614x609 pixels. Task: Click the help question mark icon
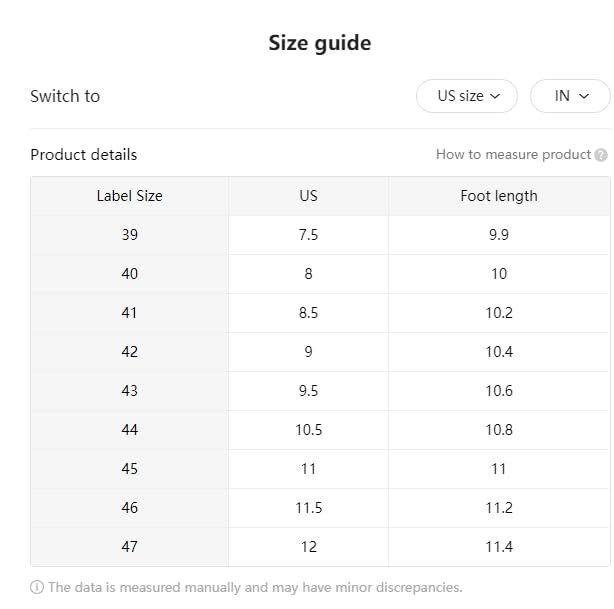point(601,155)
